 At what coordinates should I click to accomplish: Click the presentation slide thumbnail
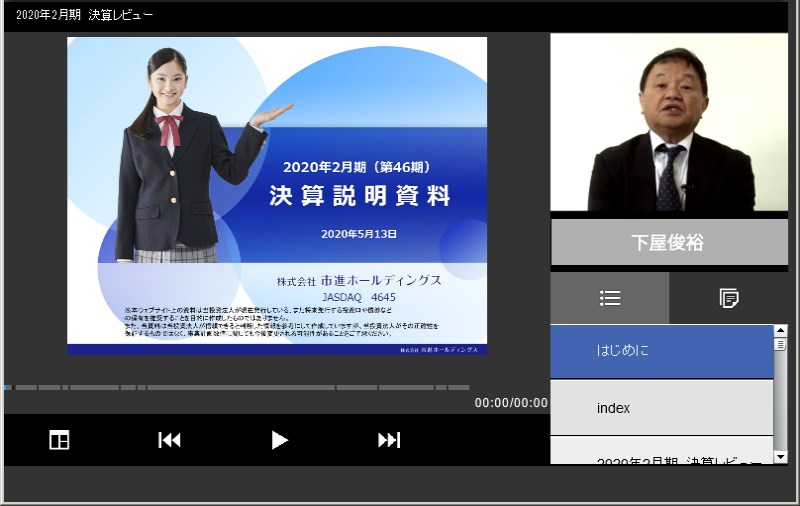[277, 195]
